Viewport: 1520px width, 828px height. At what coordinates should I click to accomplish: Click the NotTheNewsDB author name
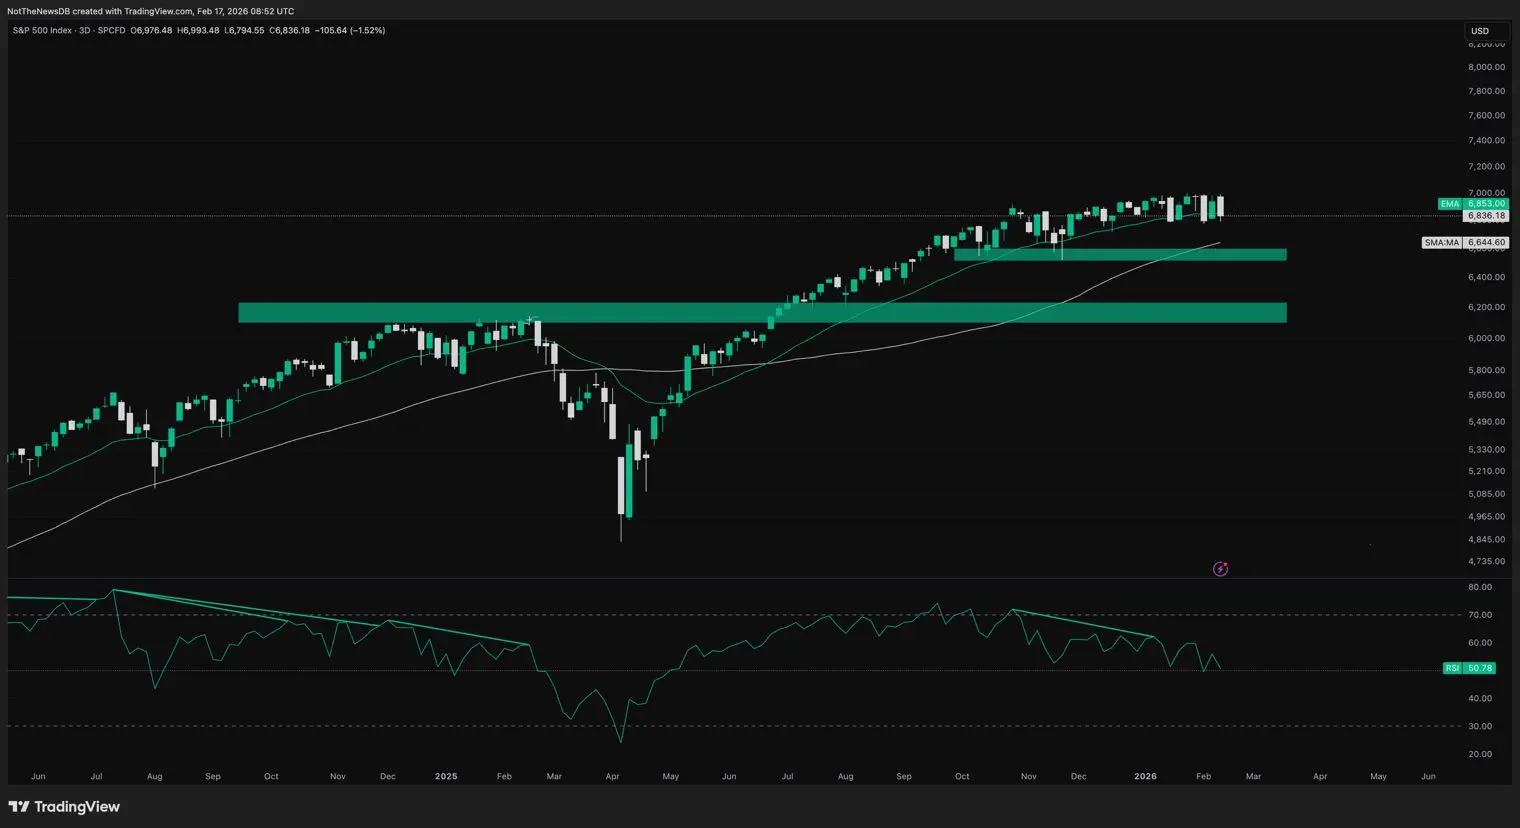38,11
